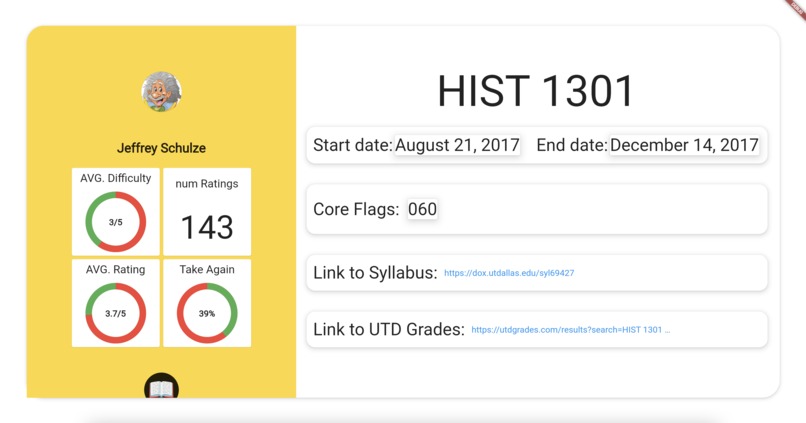Select the start date August 21, 2017
This screenshot has width=806, height=423.
point(457,145)
